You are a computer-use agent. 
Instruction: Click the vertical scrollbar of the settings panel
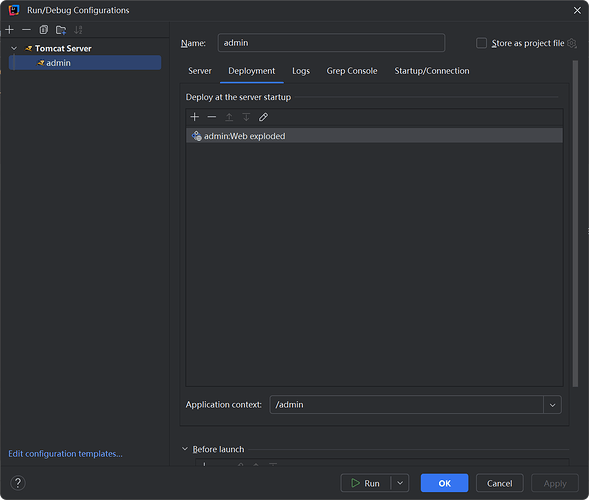pos(575,224)
